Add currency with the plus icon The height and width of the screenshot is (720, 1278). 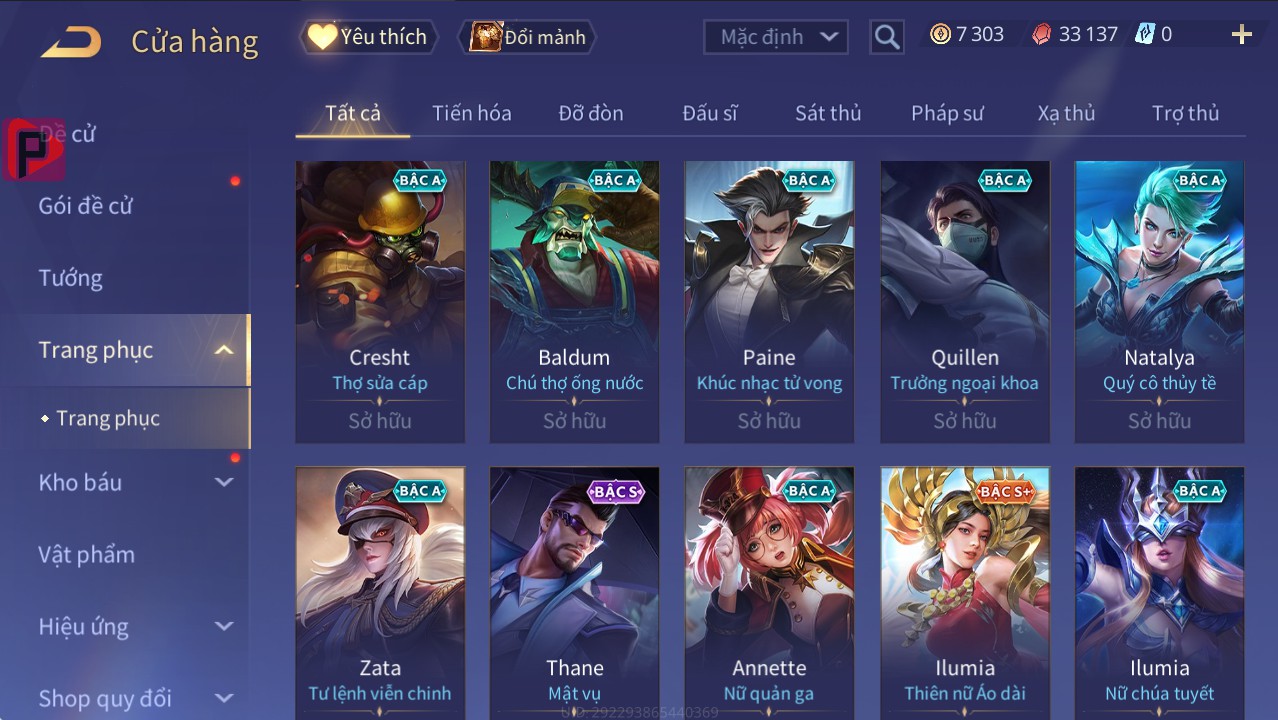point(1242,35)
